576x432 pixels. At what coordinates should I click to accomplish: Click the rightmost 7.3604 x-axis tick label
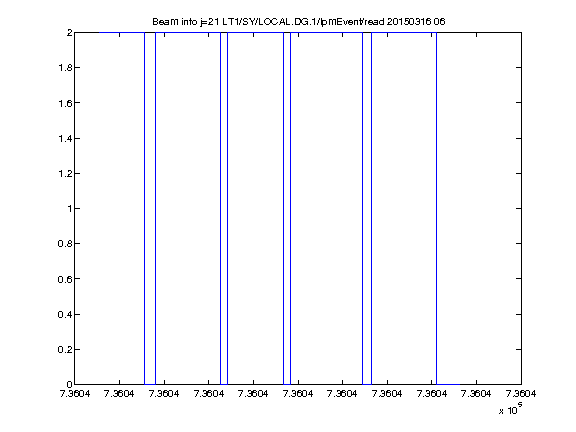[521, 394]
